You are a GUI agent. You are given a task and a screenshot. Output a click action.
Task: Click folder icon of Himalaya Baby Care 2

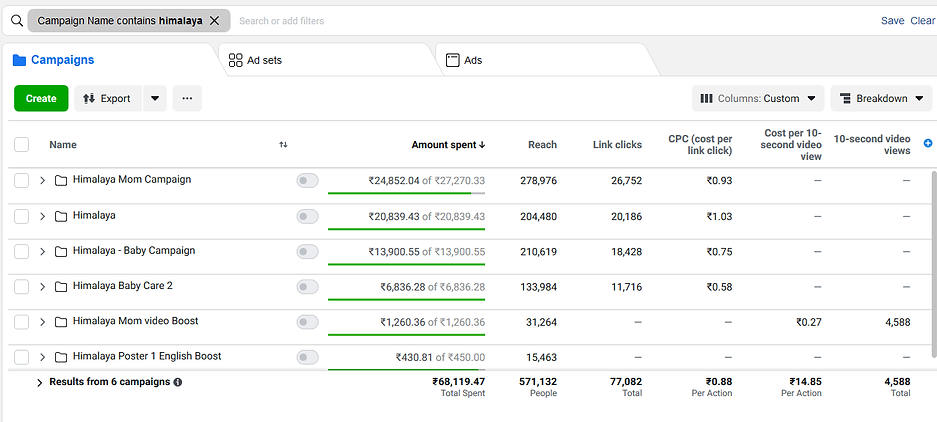coord(61,287)
